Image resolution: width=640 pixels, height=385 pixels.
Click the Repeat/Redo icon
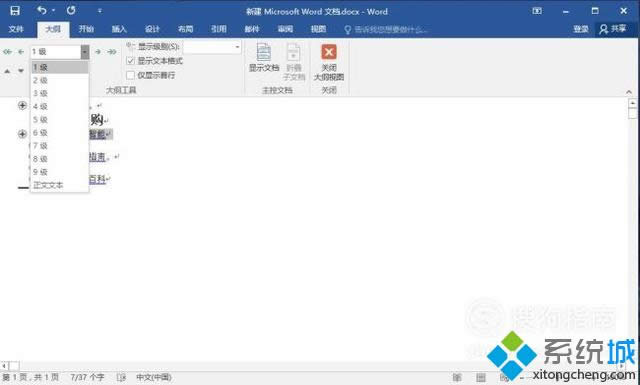(71, 10)
